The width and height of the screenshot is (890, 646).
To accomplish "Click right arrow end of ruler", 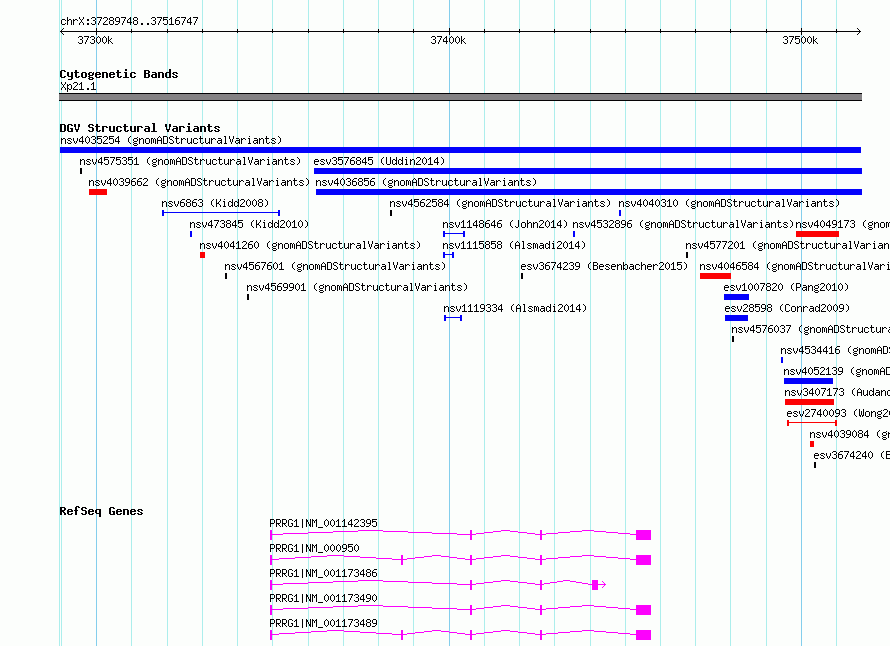I will click(858, 32).
